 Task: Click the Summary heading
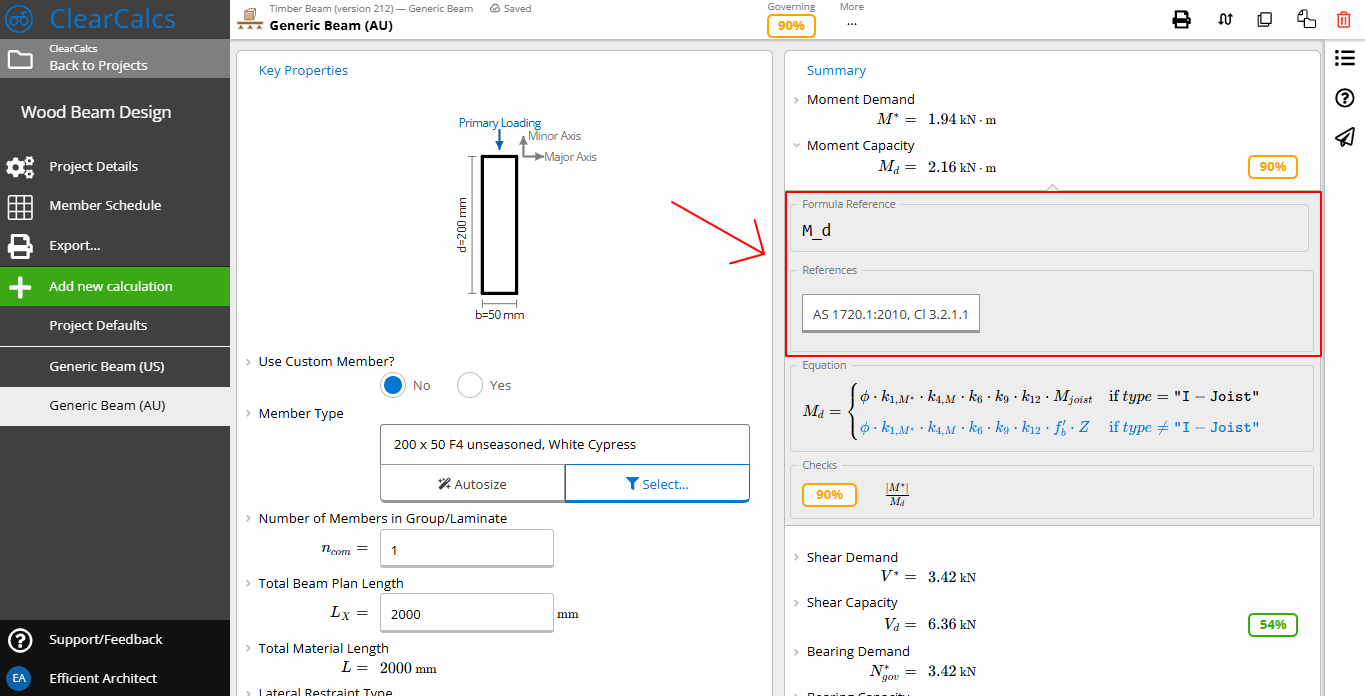coord(836,71)
